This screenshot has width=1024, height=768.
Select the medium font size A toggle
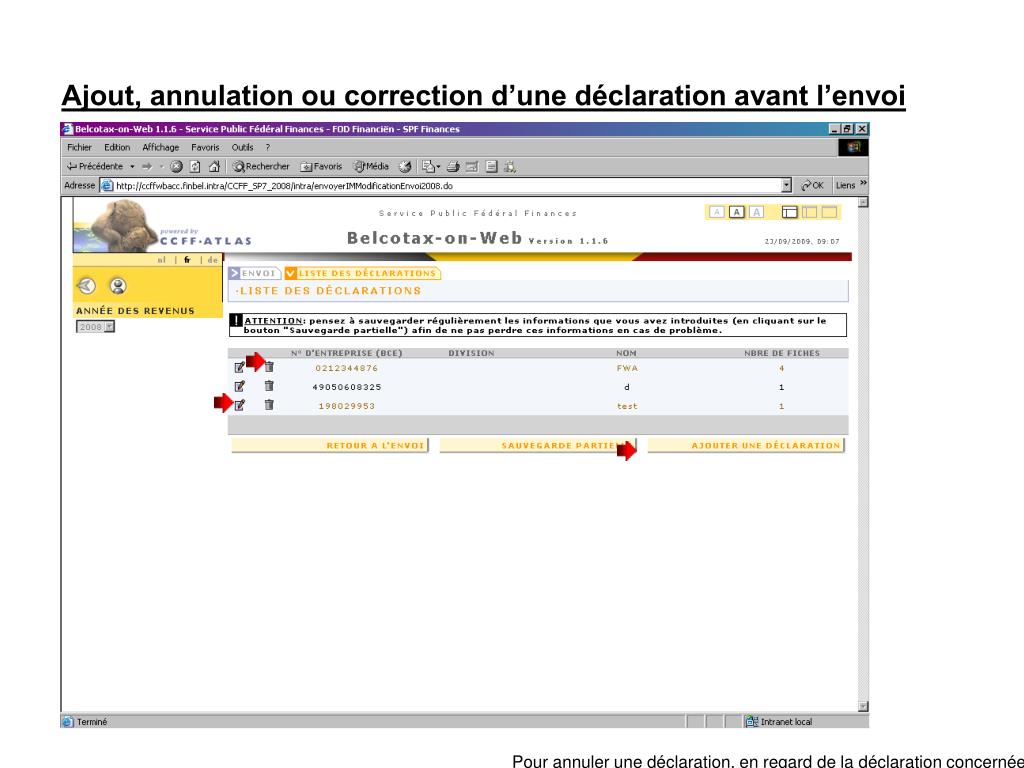pos(737,212)
